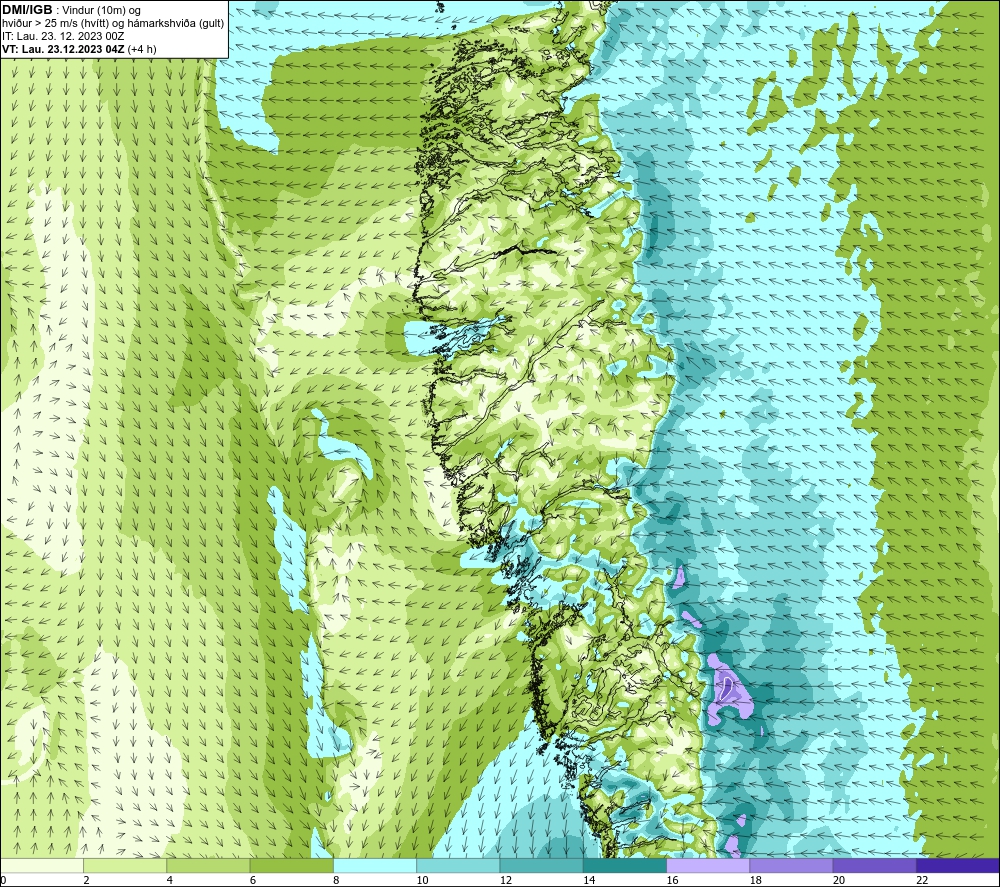Click the scale label 20
This screenshot has height=887, width=1000.
tap(839, 880)
